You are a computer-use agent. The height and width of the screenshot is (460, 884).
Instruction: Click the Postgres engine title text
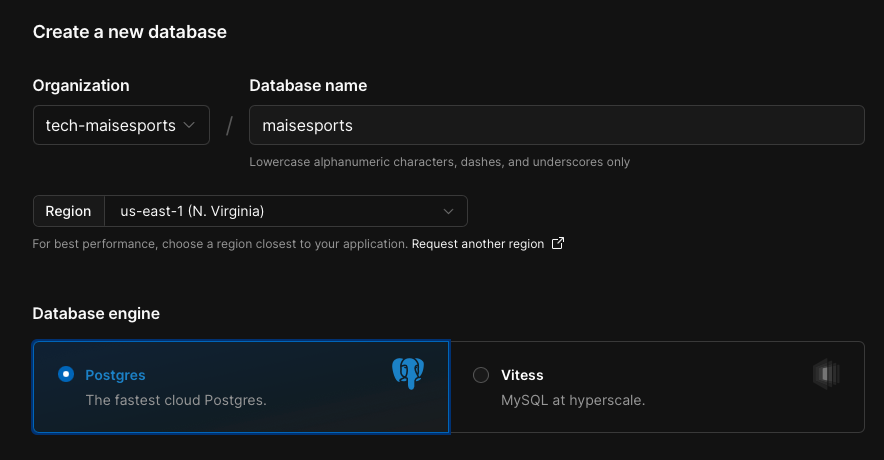(x=115, y=375)
